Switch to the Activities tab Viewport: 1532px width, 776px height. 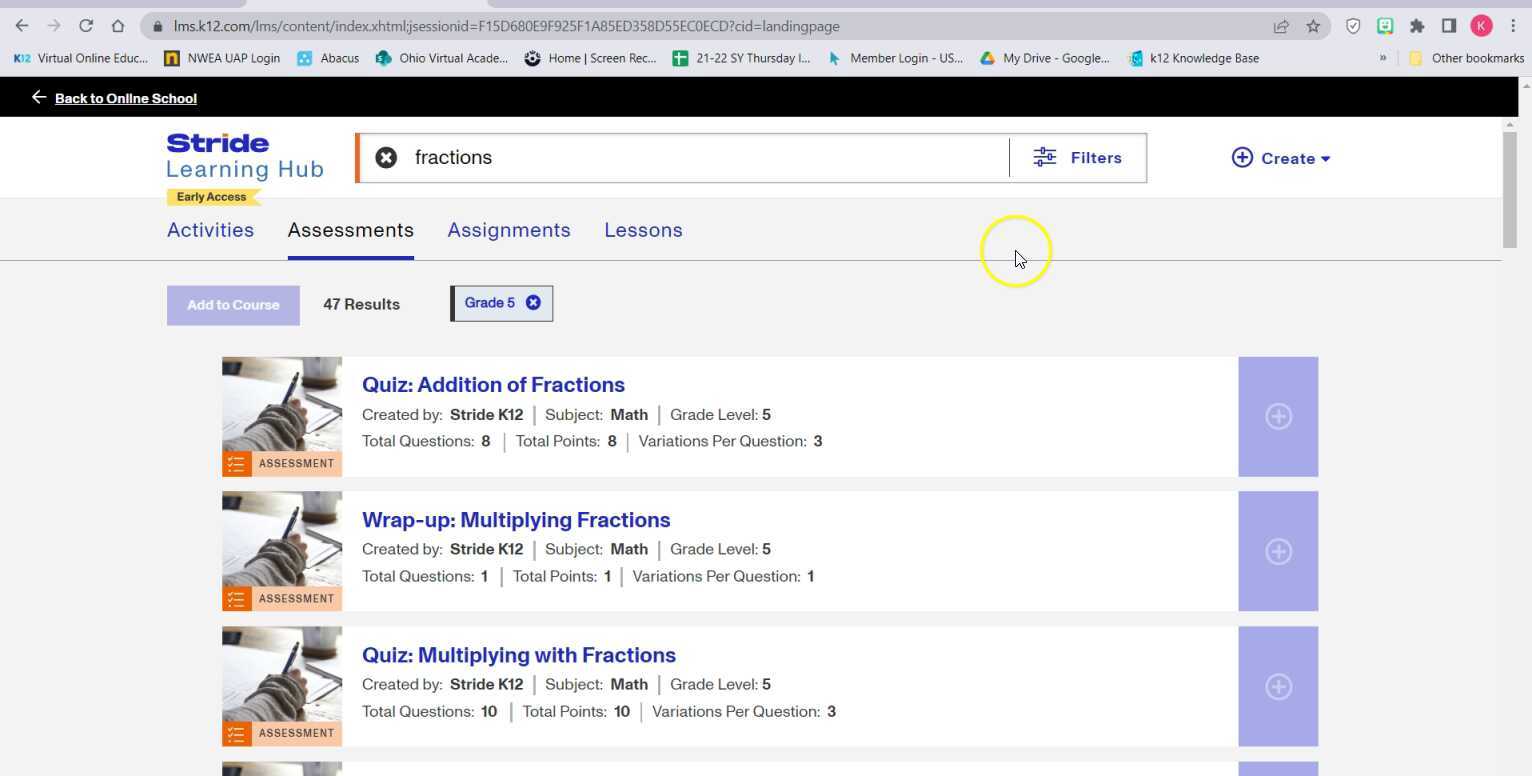tap(210, 230)
